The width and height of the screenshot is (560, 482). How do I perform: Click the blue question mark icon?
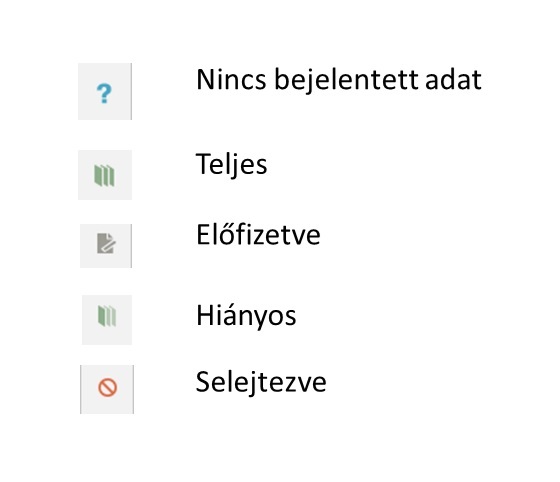(x=104, y=94)
